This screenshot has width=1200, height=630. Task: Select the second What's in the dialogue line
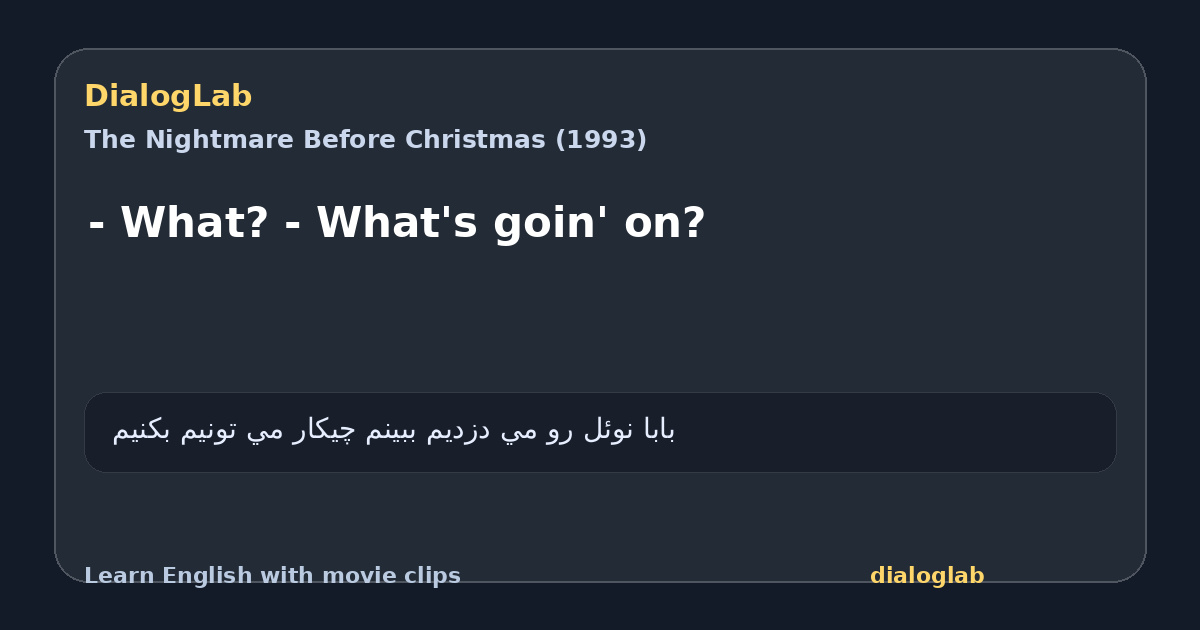point(398,223)
